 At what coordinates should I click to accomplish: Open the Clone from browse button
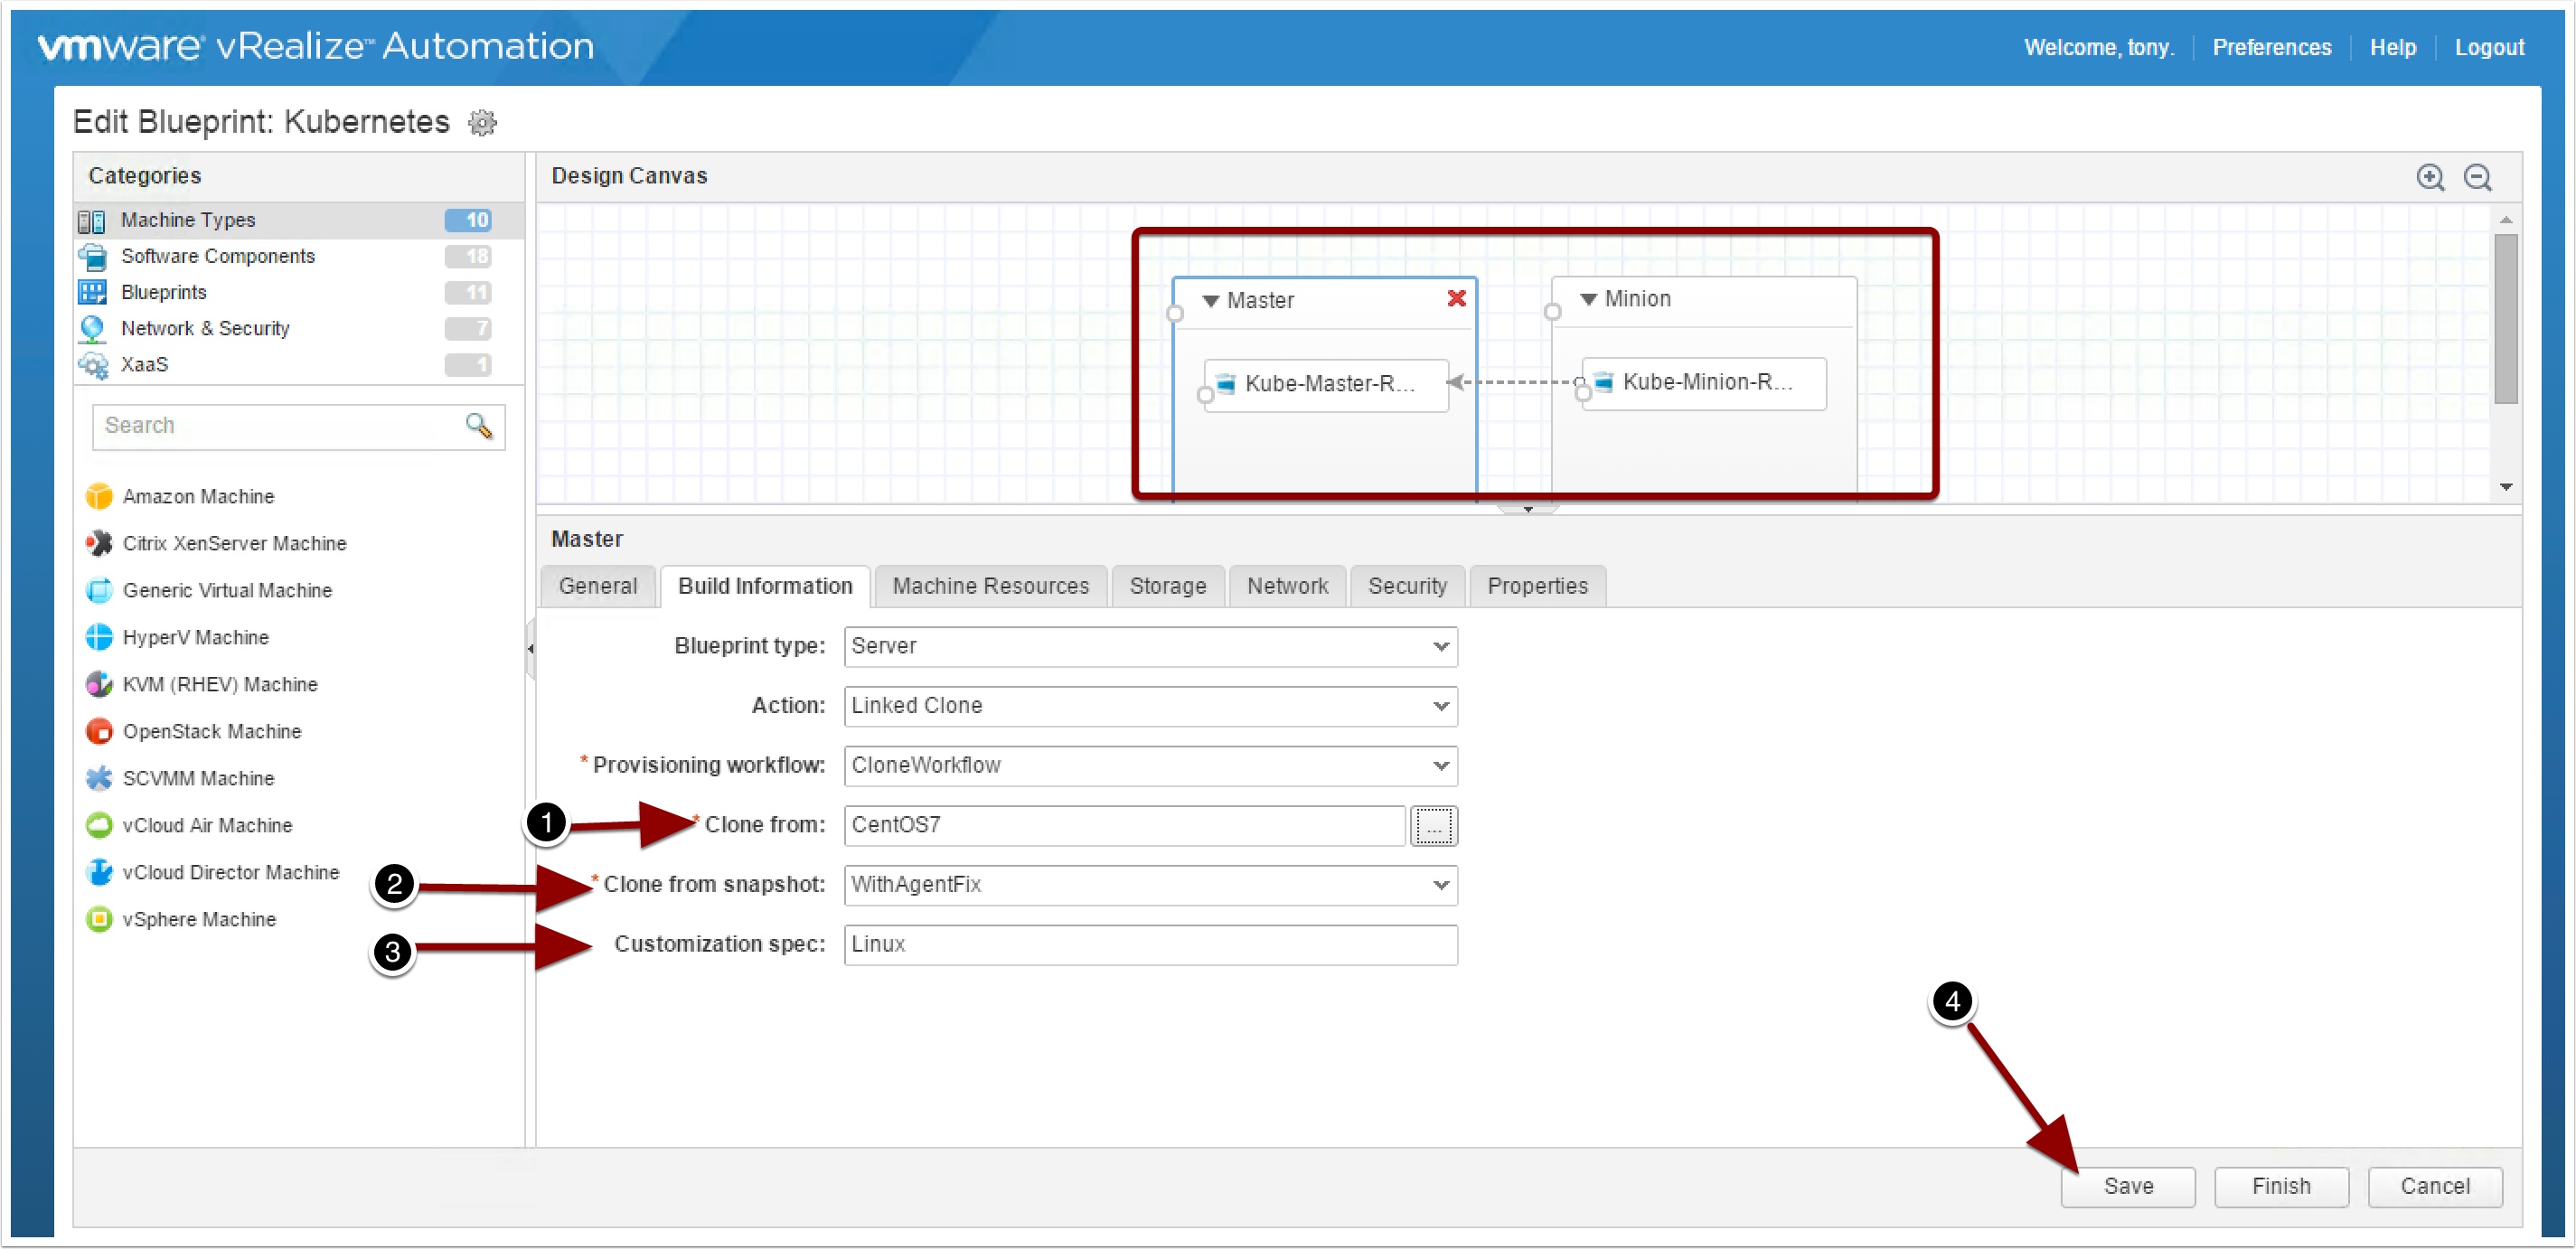1433,826
